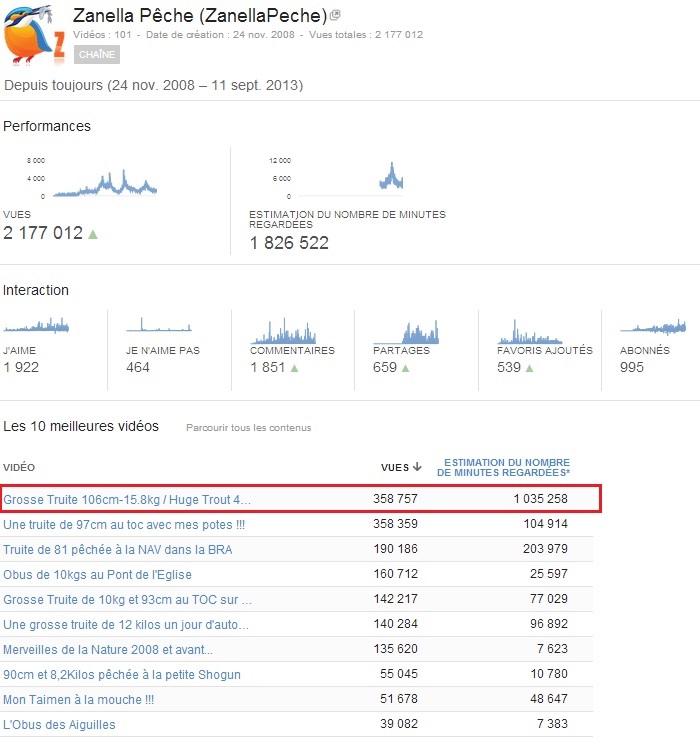Click the views value 358 757
The width and height of the screenshot is (700, 743).
tap(395, 499)
